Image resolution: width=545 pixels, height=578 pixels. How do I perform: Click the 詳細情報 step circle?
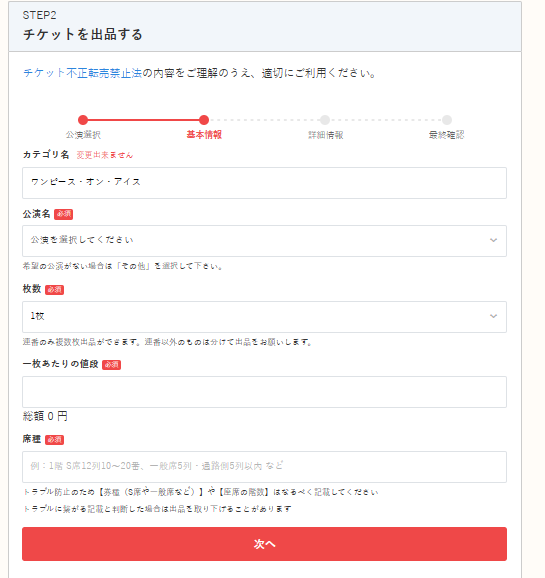(325, 120)
